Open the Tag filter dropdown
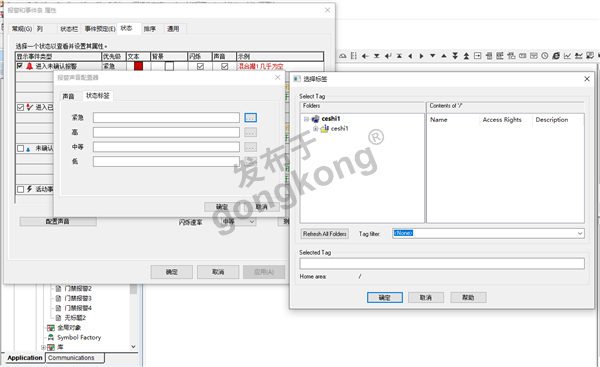 coord(580,233)
